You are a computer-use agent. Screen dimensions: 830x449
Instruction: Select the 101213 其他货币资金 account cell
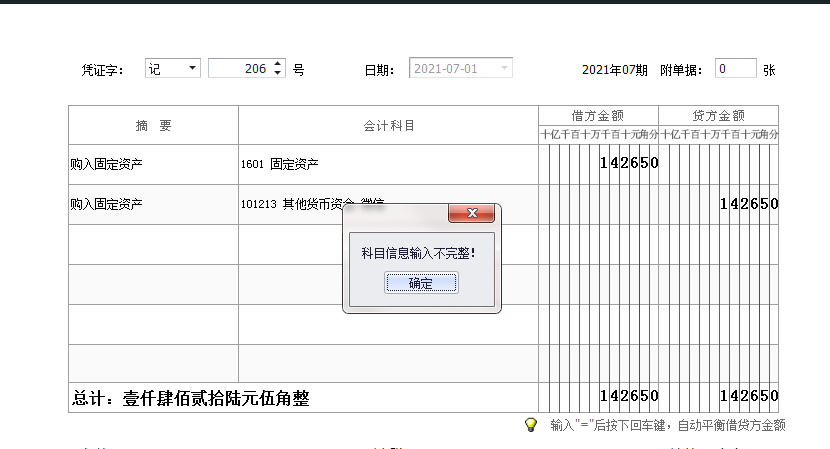(290, 204)
